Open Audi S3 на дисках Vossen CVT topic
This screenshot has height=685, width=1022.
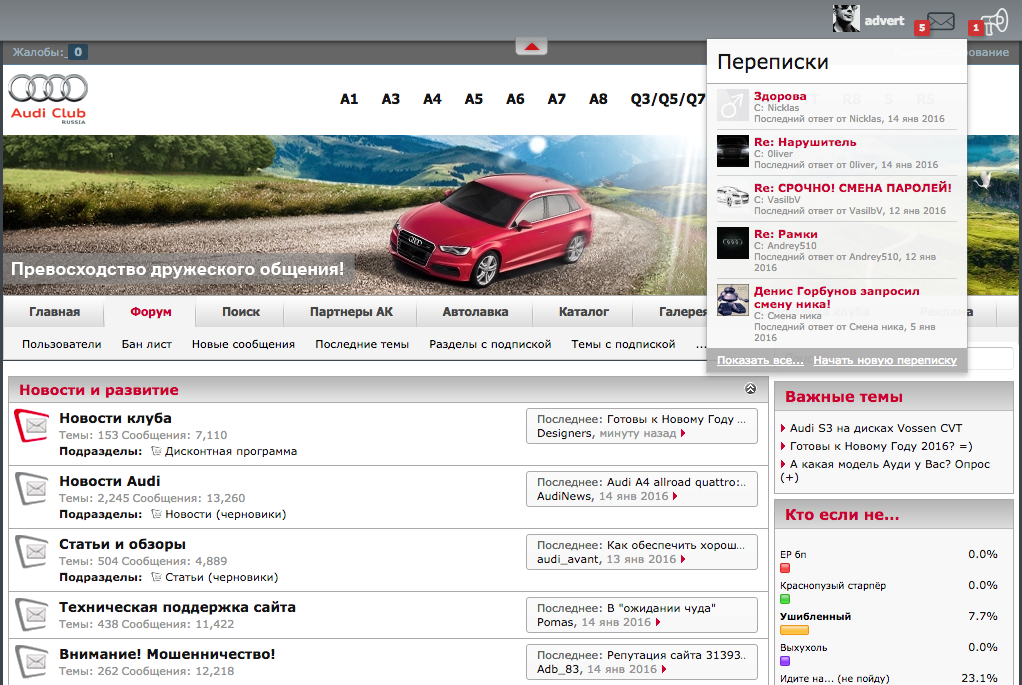point(876,428)
